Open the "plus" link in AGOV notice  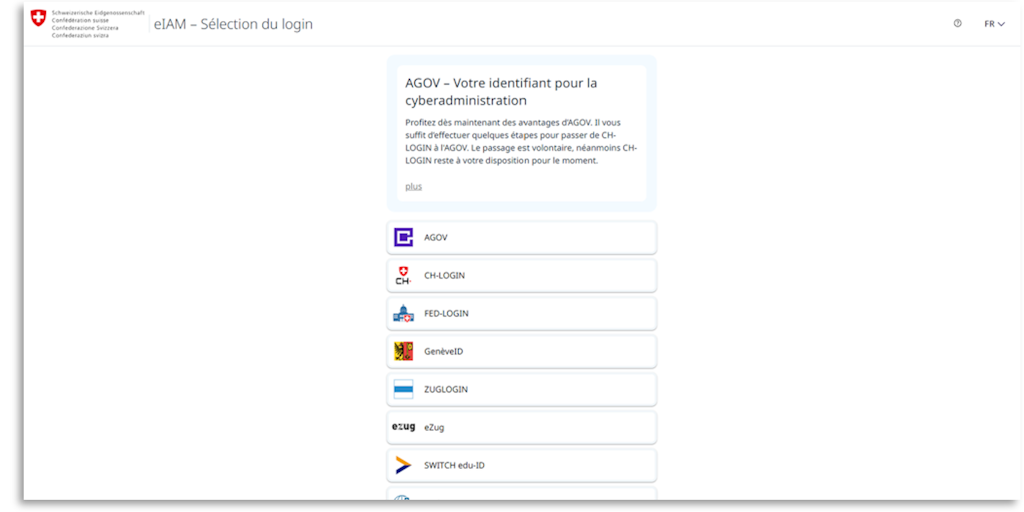(413, 187)
